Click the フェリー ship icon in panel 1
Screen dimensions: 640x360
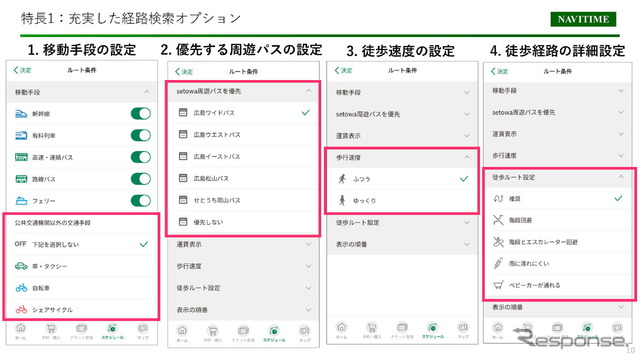click(21, 201)
